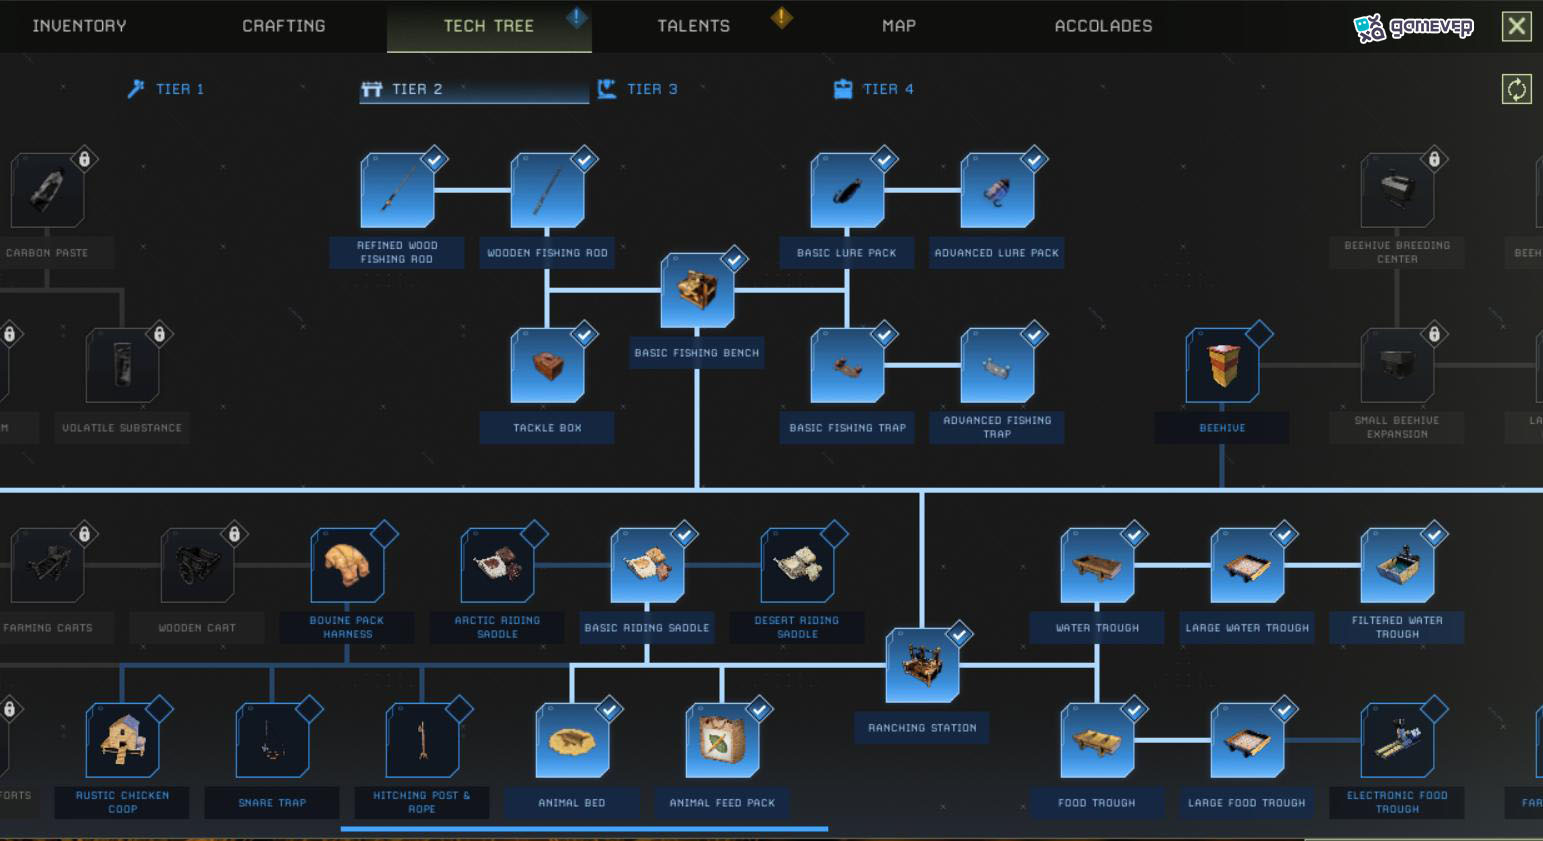Screen dimensions: 1543x841
Task: Select the Desert Riding Saddle icon
Action: tap(797, 565)
